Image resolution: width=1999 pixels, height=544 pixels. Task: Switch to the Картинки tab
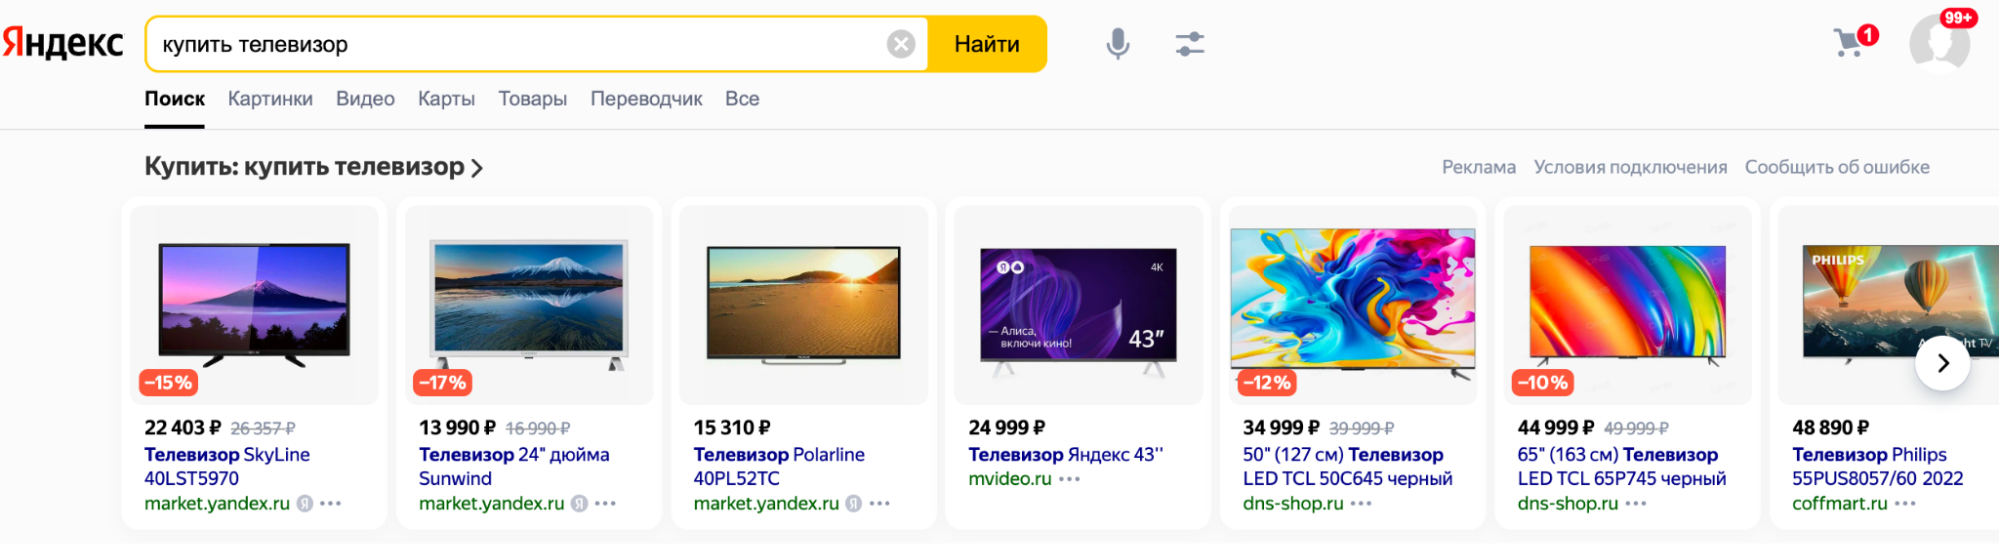point(270,99)
